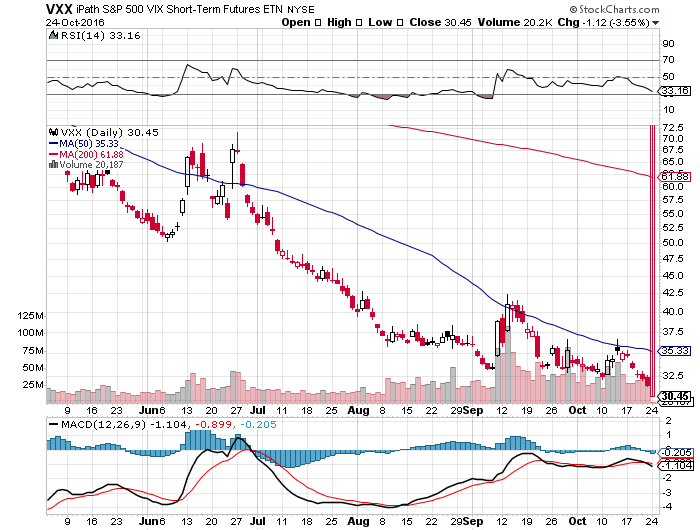The image size is (700, 530).
Task: Click the 30.45 last price tag on right axis
Action: (675, 396)
